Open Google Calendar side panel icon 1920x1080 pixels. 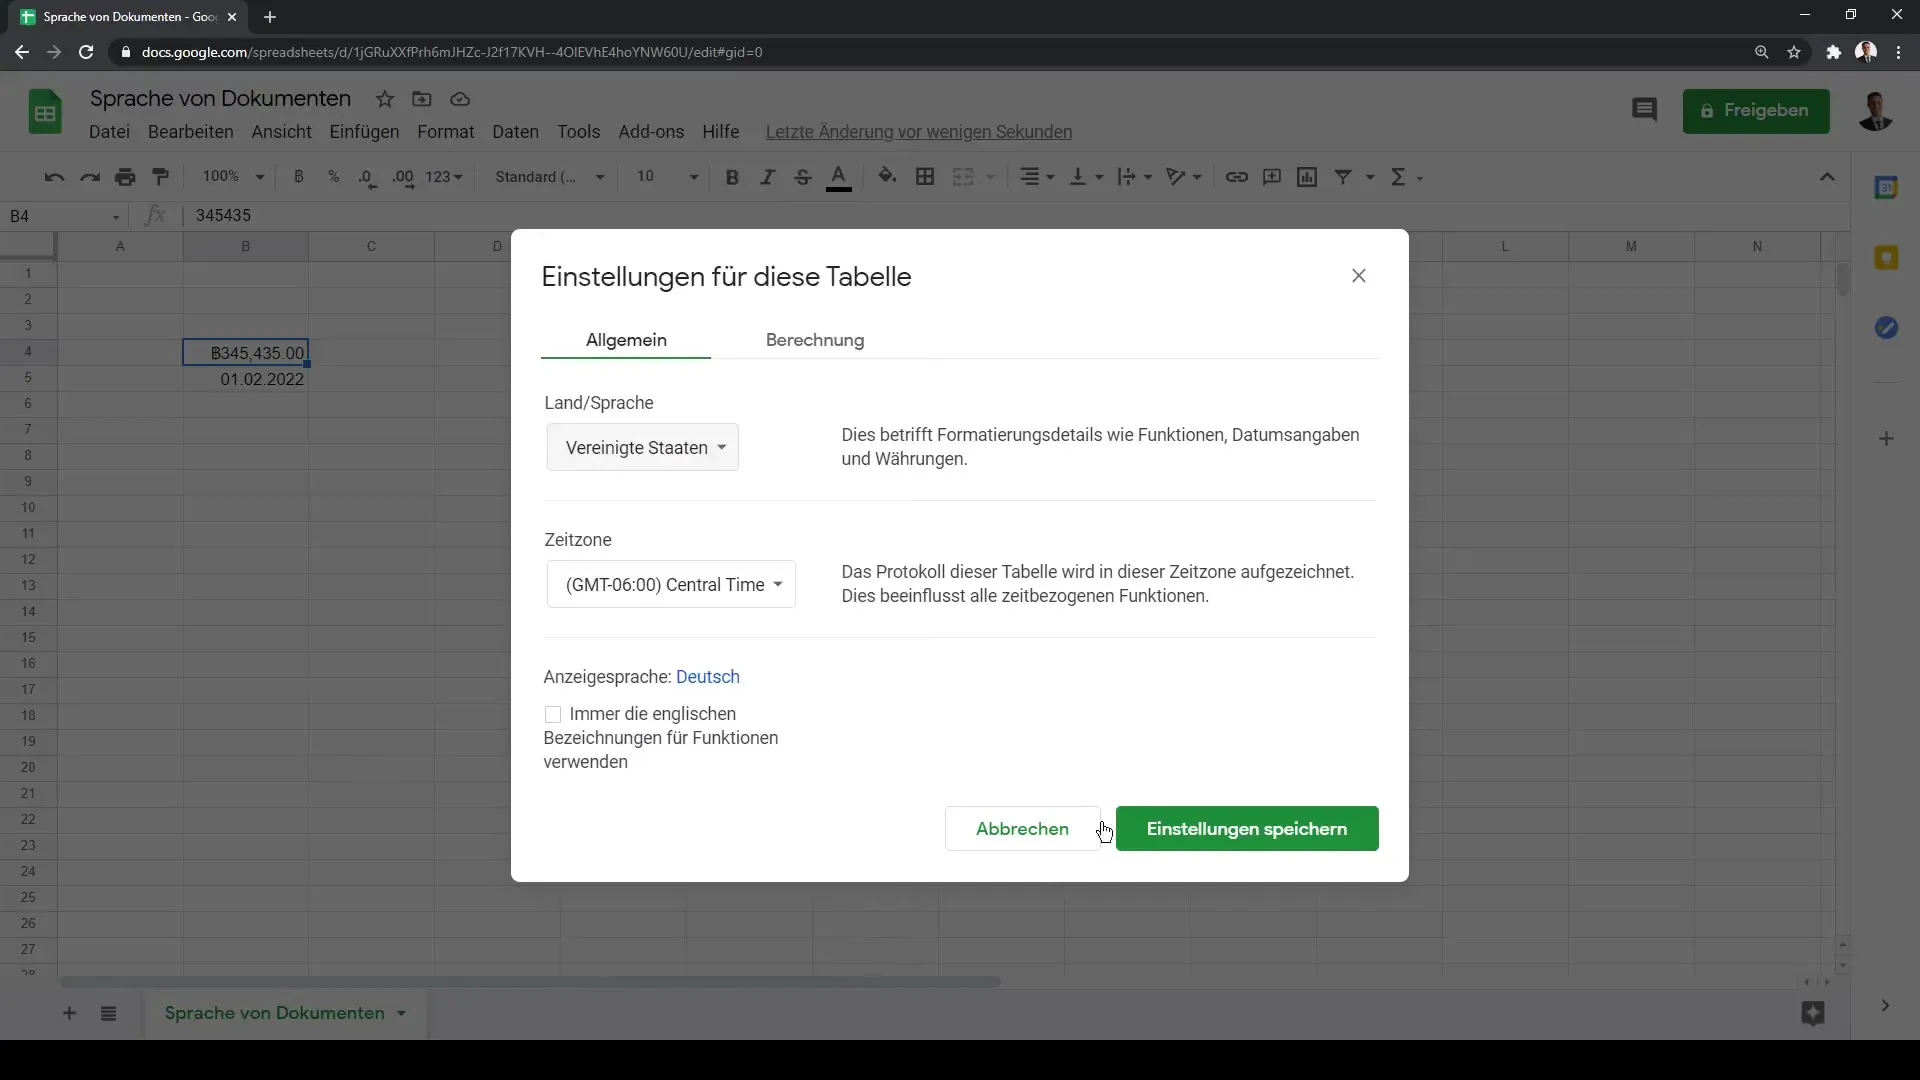(x=1886, y=188)
